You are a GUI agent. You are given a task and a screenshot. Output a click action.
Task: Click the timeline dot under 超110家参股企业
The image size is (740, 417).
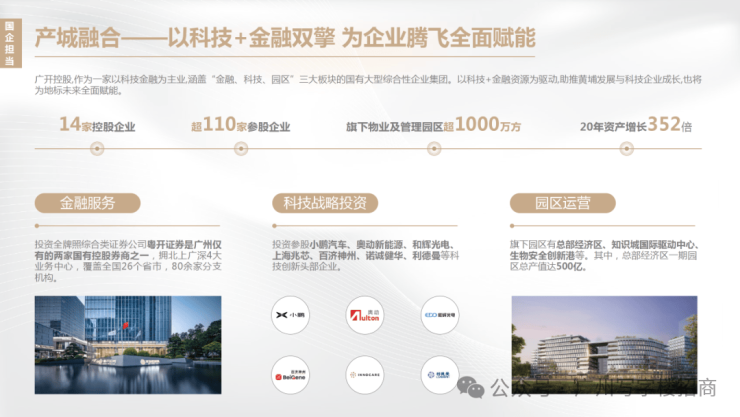coord(241,149)
